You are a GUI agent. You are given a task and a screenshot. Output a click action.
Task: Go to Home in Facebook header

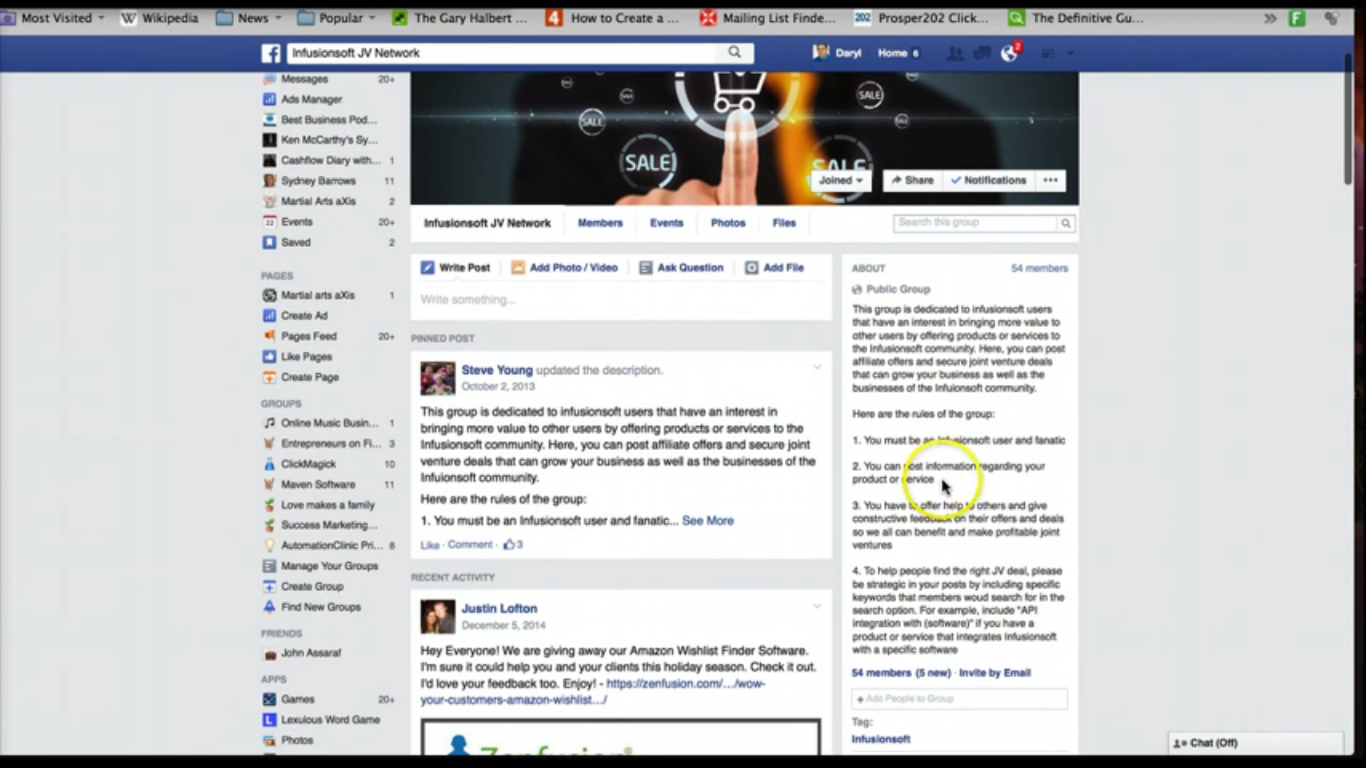tap(892, 53)
